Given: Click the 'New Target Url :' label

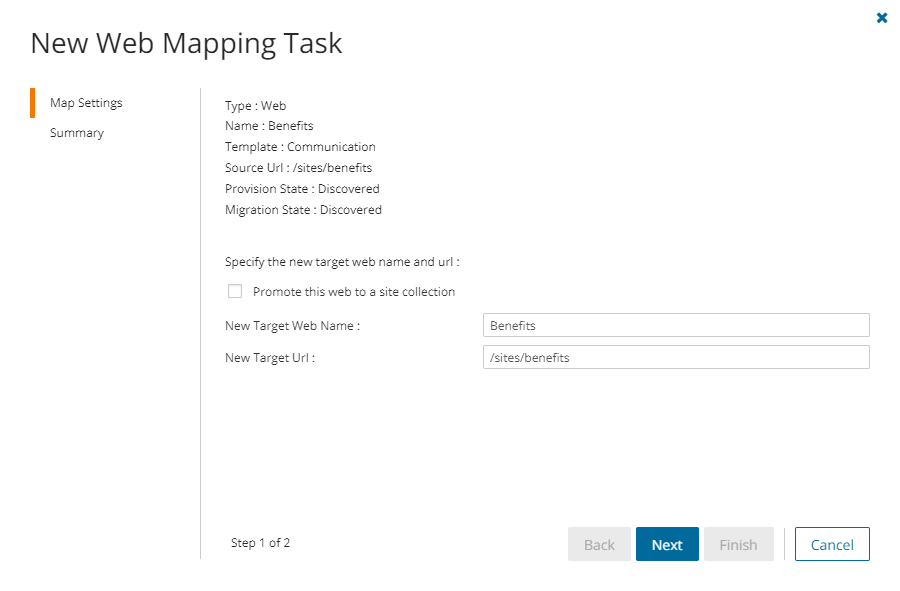Looking at the screenshot, I should tap(270, 358).
